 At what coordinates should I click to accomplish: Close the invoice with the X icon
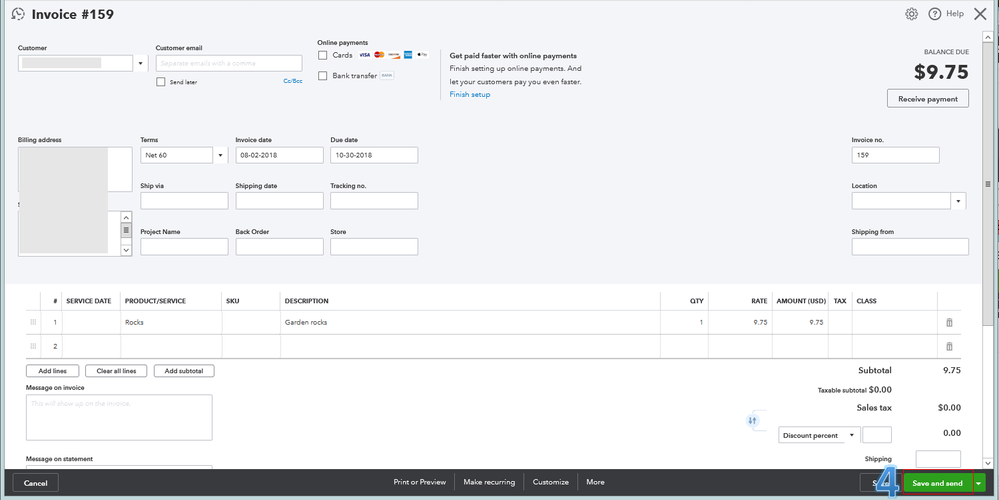click(979, 14)
